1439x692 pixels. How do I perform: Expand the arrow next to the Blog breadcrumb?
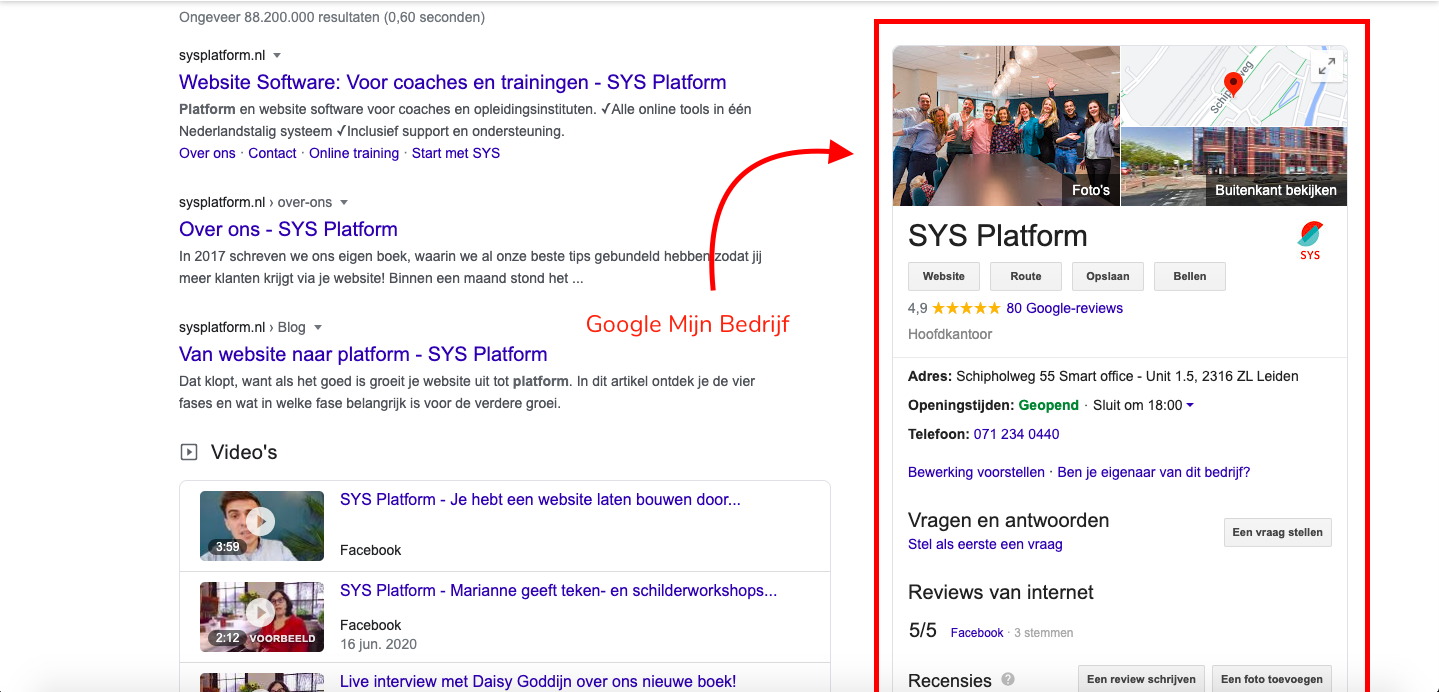tap(318, 327)
